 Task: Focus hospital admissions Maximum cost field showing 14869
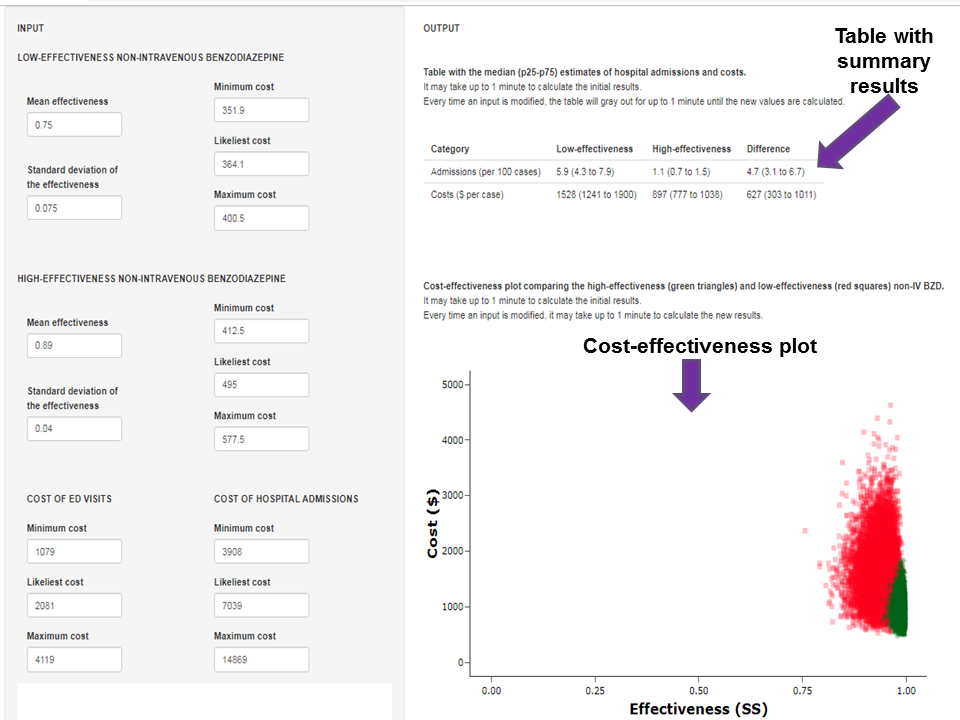[261, 659]
